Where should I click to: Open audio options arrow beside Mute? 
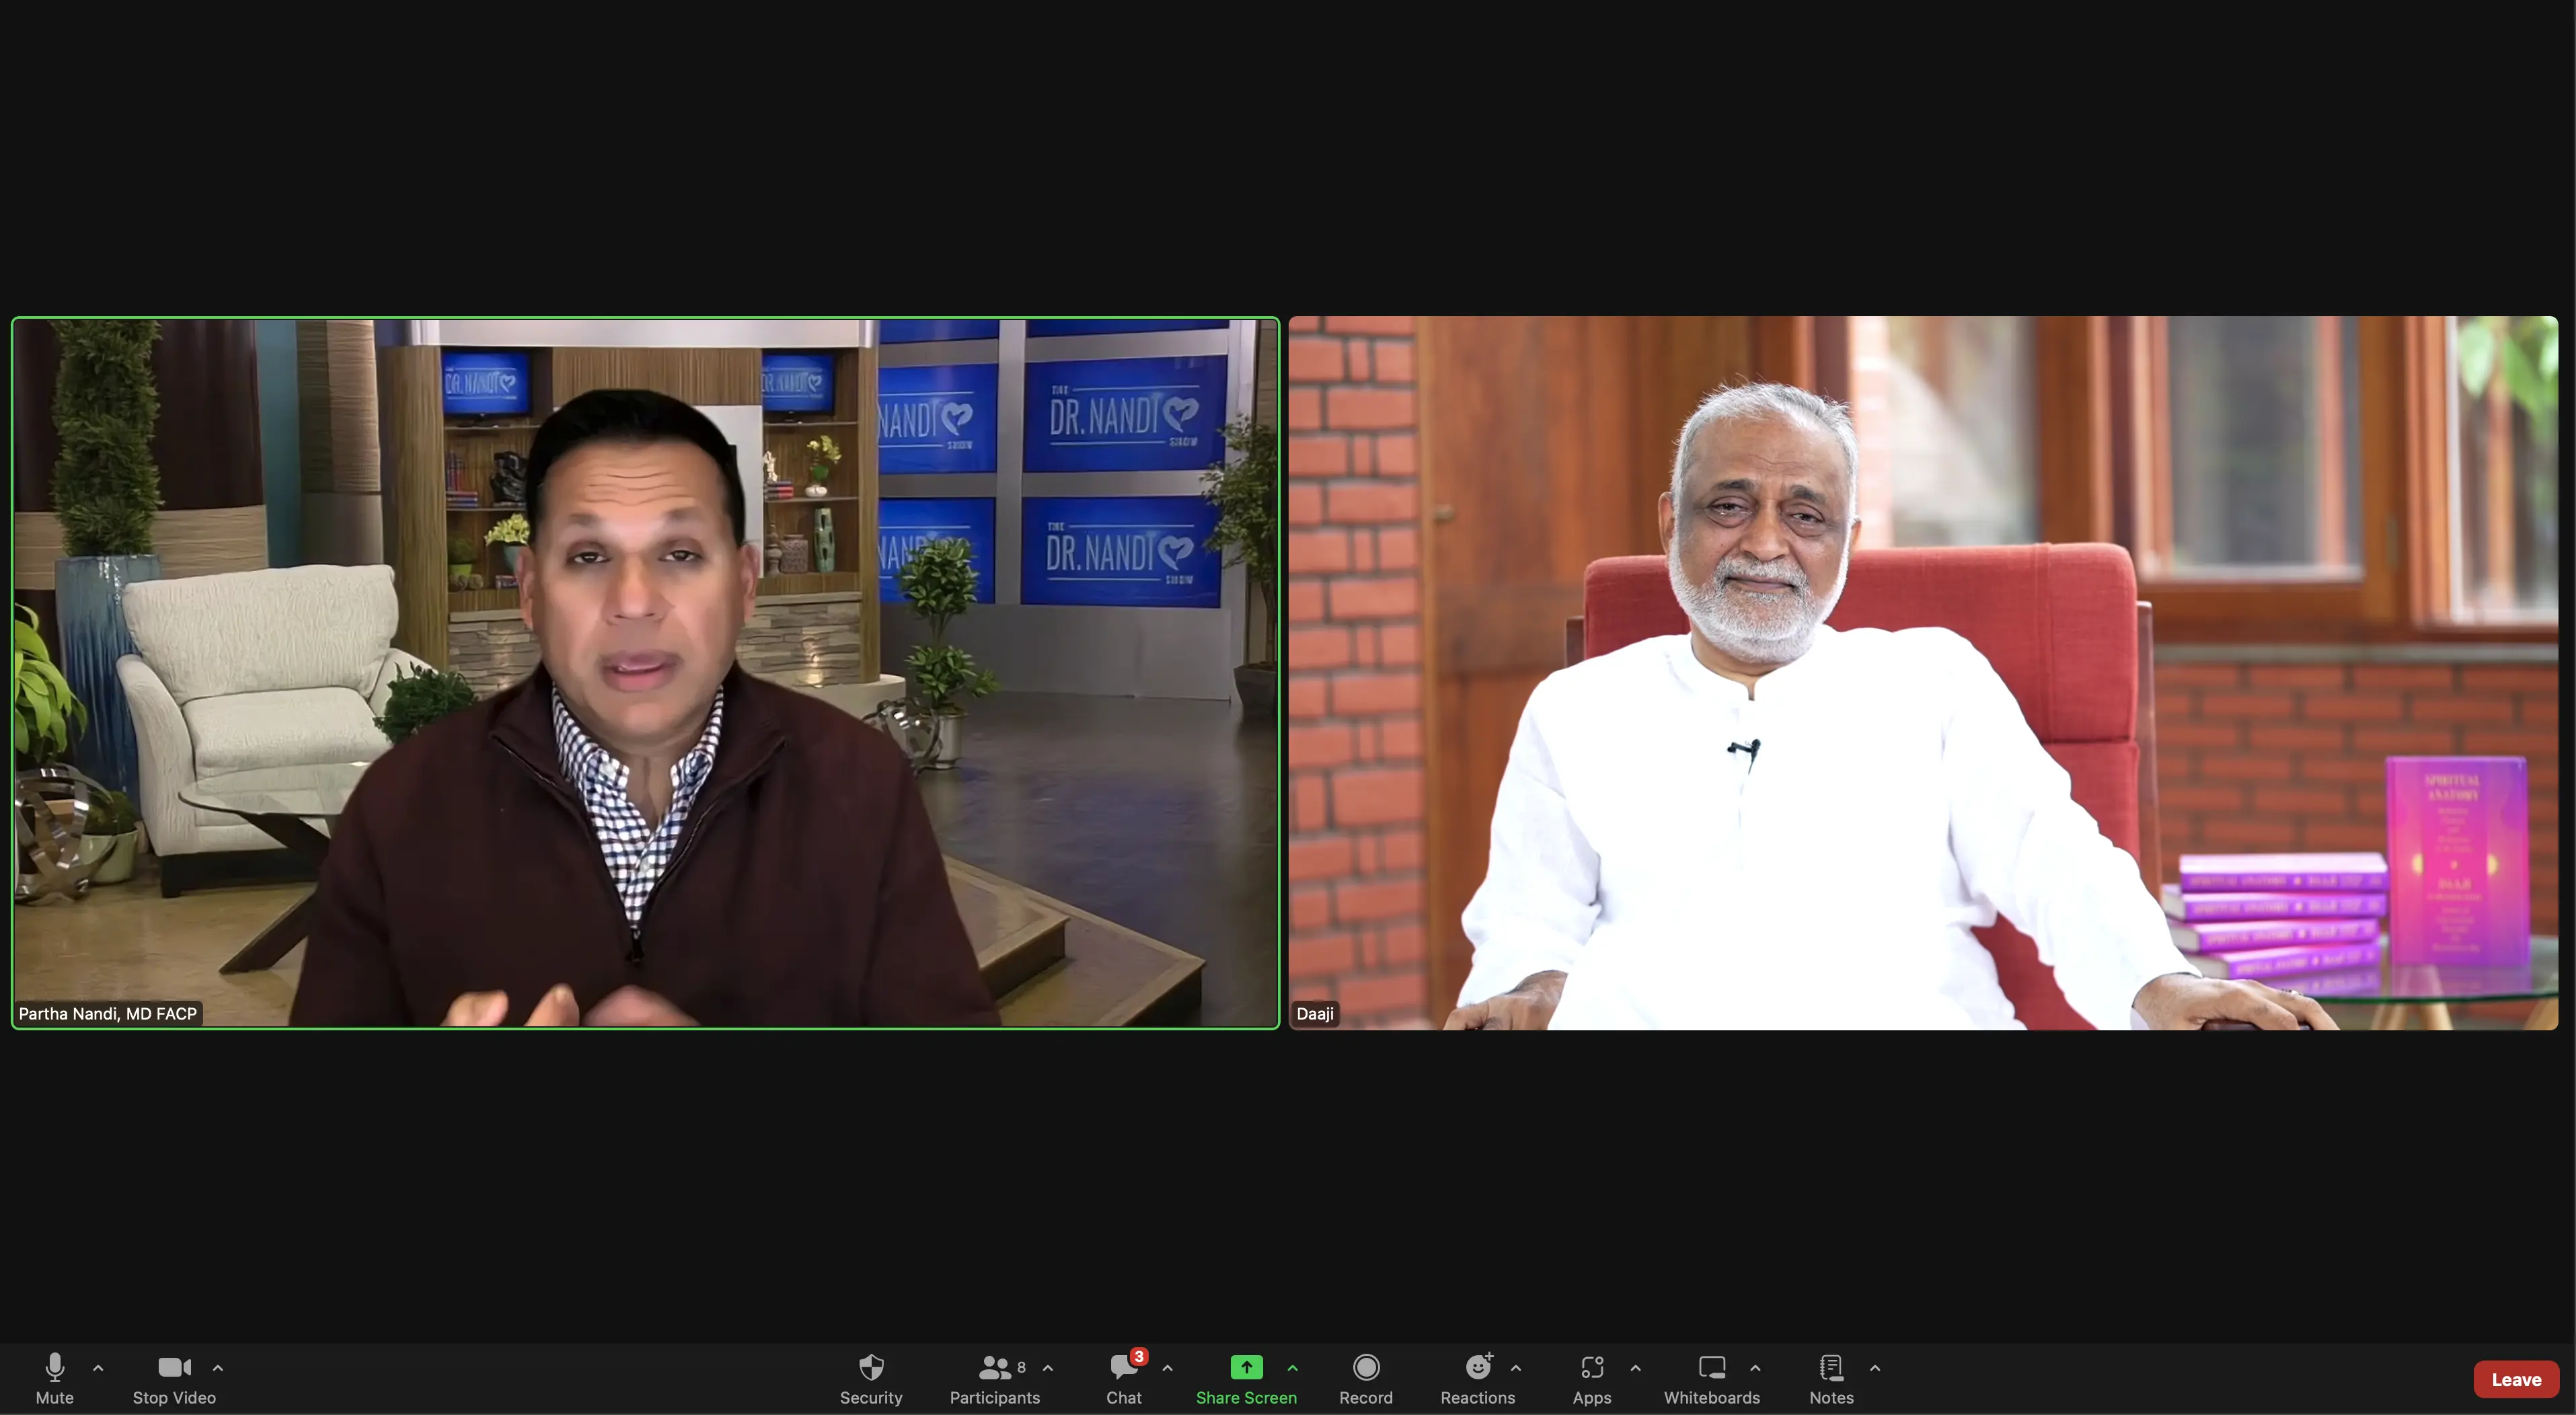pos(98,1367)
